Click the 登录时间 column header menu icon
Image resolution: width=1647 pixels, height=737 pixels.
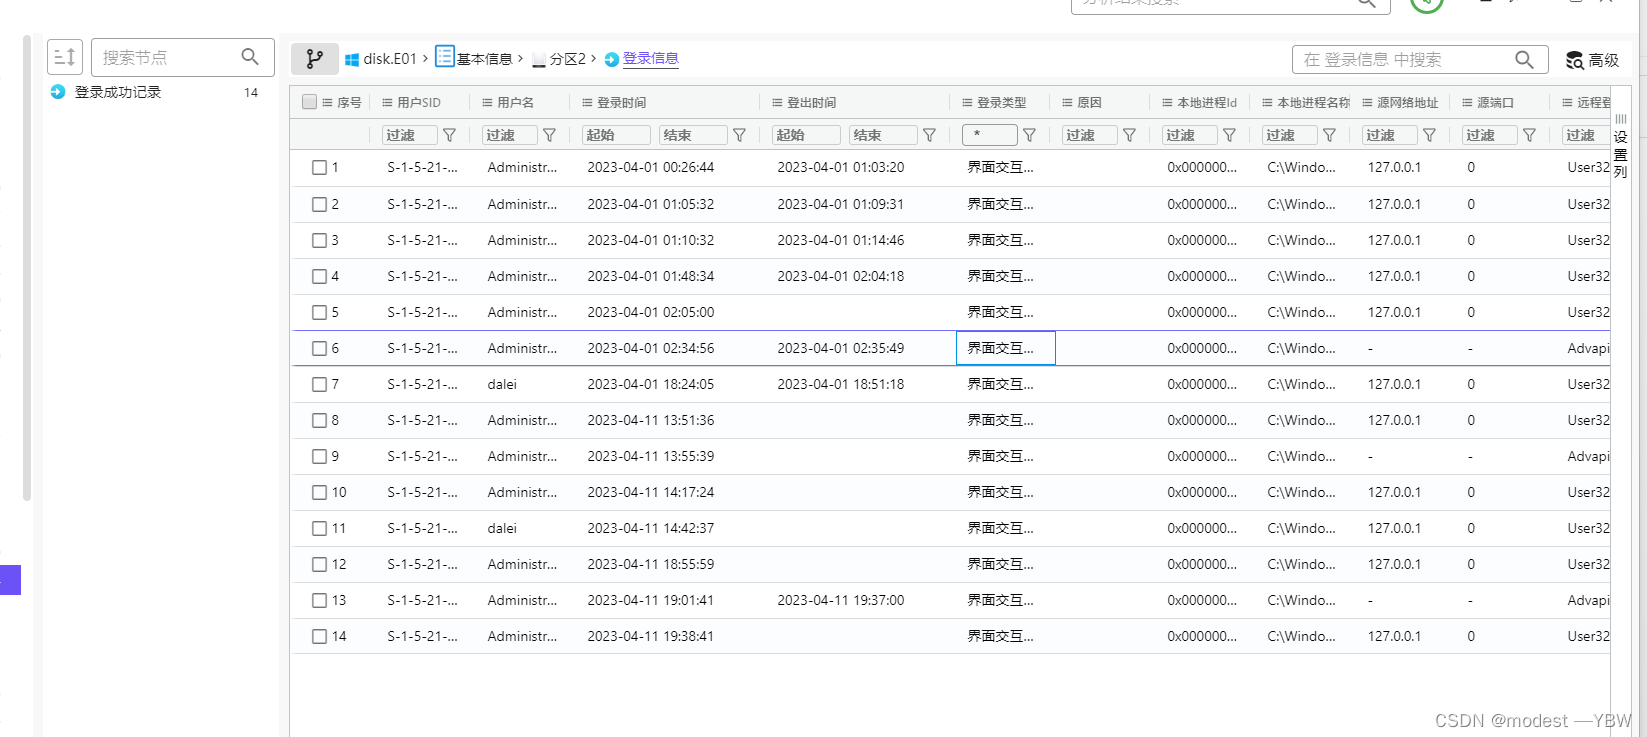[587, 103]
